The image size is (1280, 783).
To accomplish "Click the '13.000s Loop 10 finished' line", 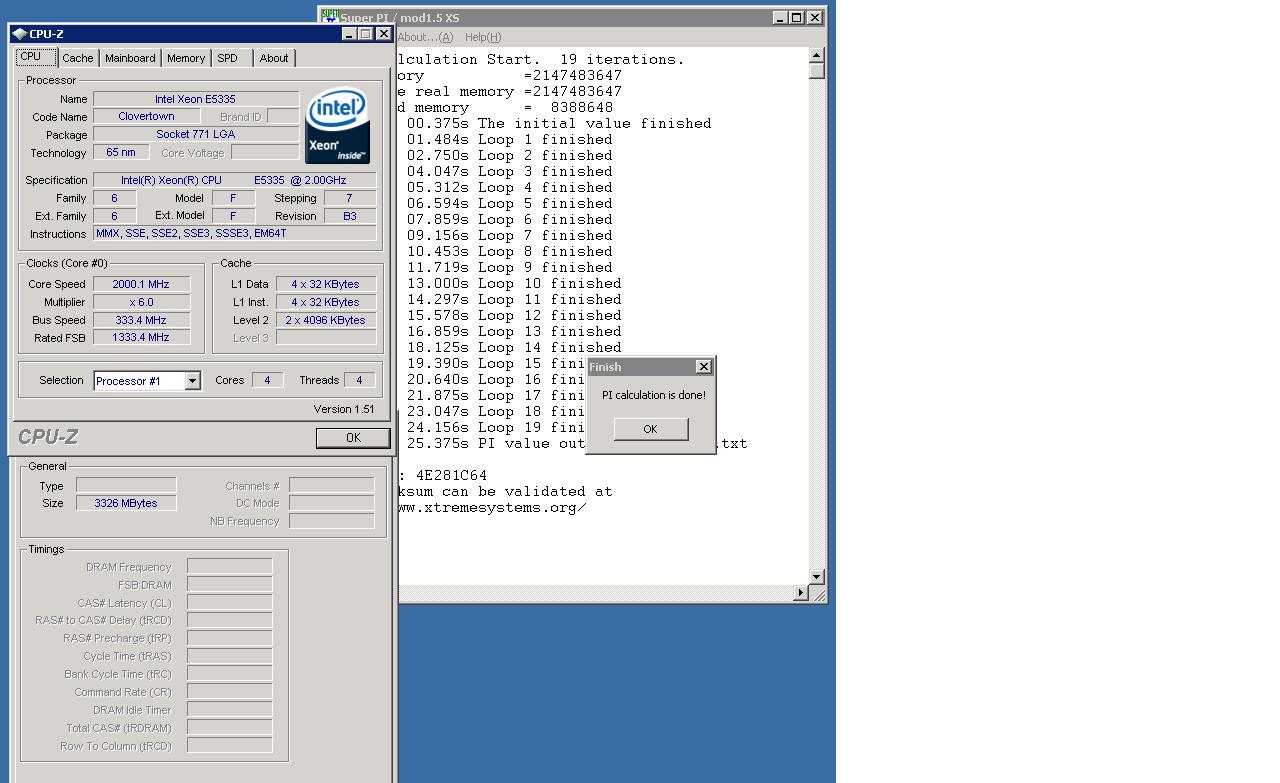I will (514, 283).
